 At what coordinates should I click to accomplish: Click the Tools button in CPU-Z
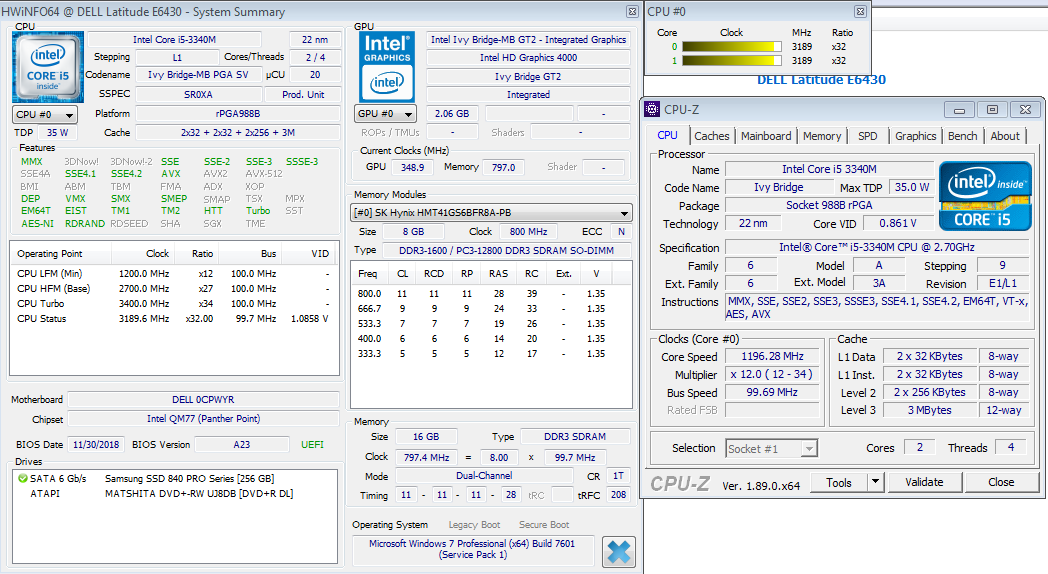(x=839, y=482)
